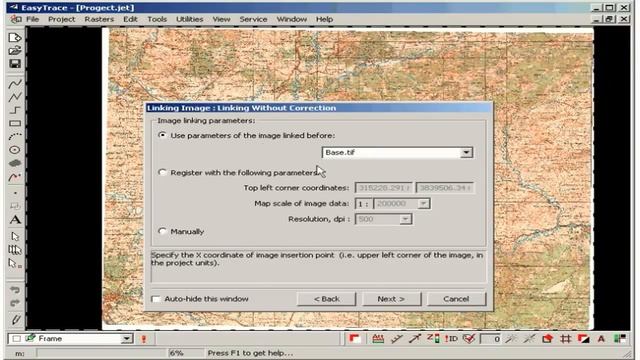Click the top-left Y coordinate field
The height and width of the screenshot is (360, 640).
pyautogui.click(x=444, y=188)
